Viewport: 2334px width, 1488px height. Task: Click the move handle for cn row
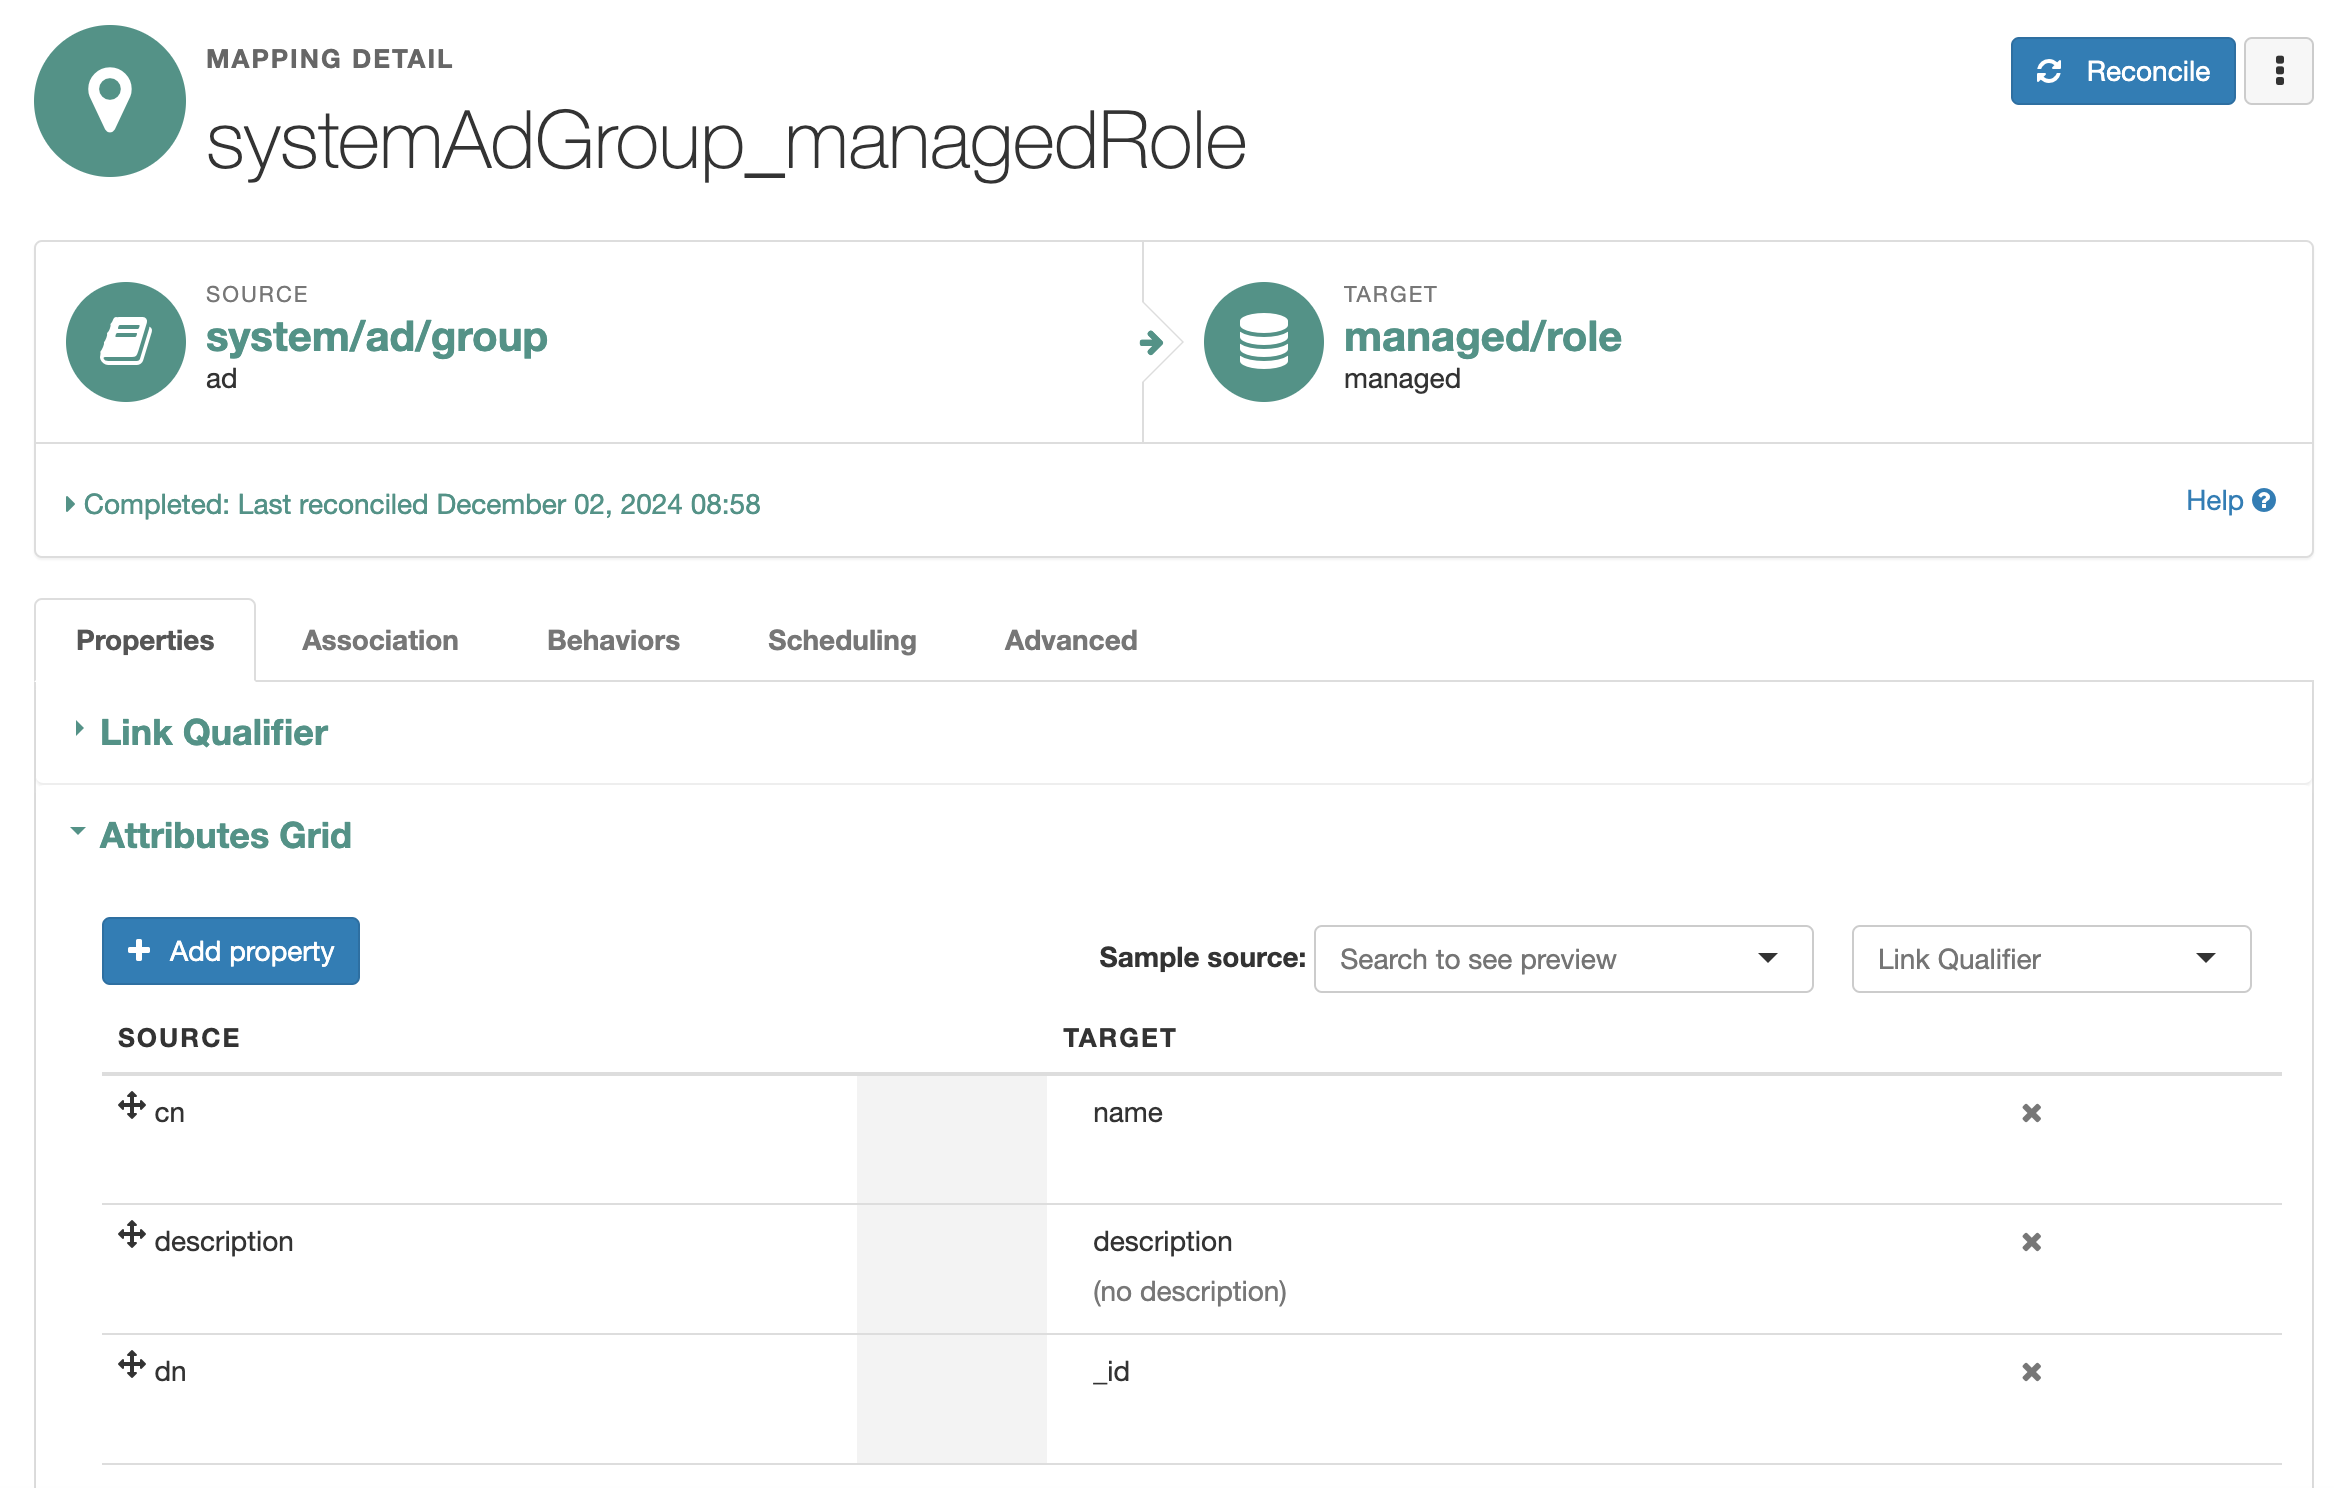tap(132, 1106)
